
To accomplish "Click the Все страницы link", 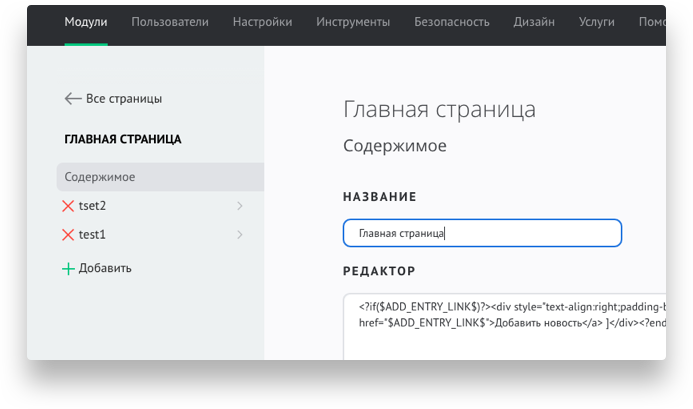I will pos(124,99).
